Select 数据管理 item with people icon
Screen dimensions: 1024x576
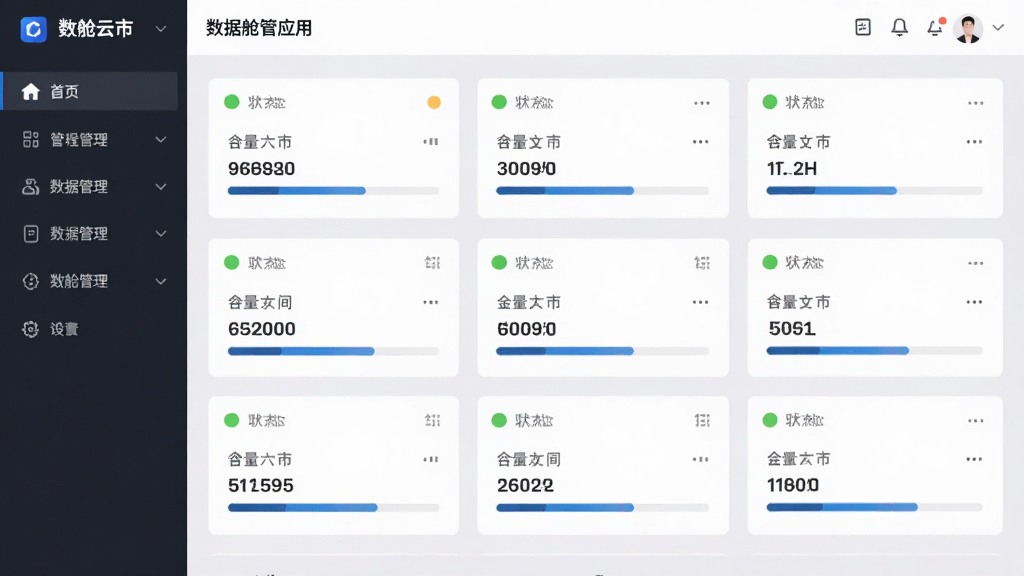(x=90, y=187)
